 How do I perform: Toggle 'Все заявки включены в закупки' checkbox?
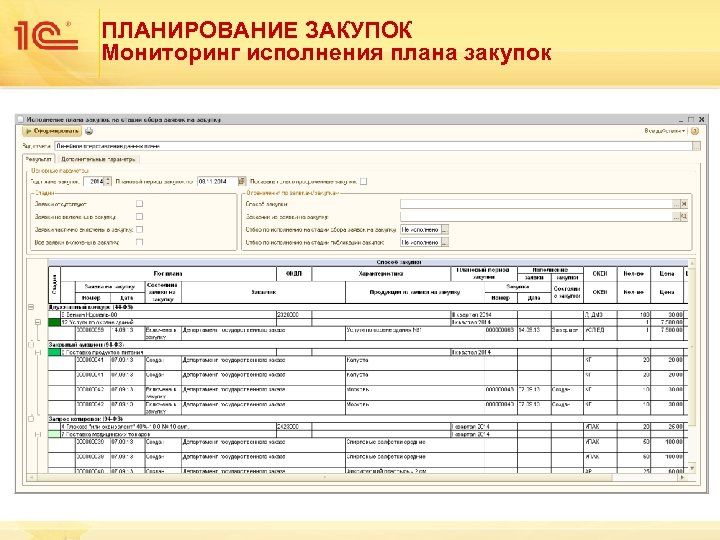[140, 242]
